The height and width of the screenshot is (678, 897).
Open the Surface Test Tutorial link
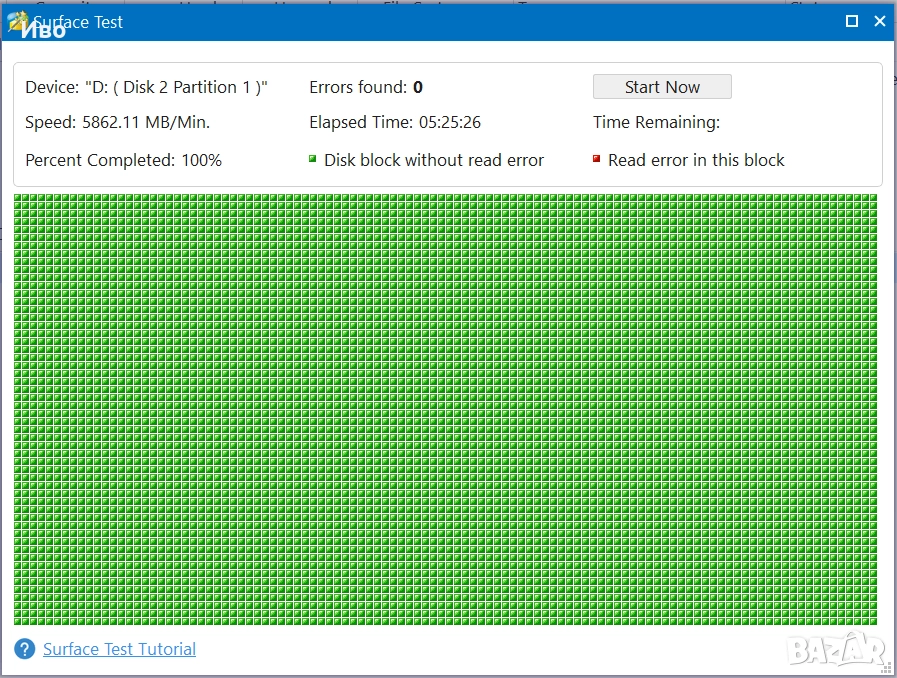(119, 649)
